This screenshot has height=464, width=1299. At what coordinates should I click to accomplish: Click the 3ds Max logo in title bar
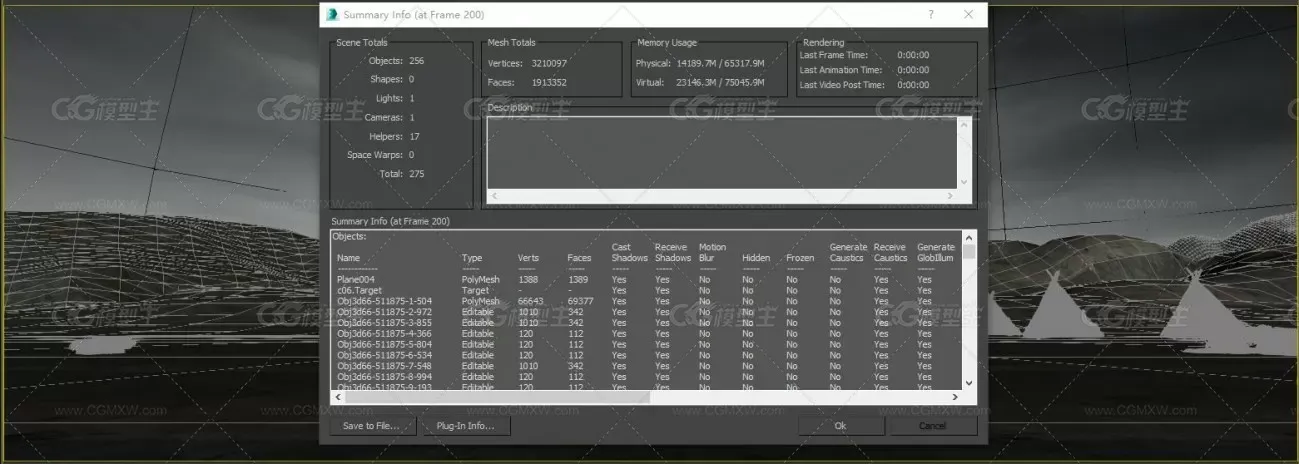332,14
